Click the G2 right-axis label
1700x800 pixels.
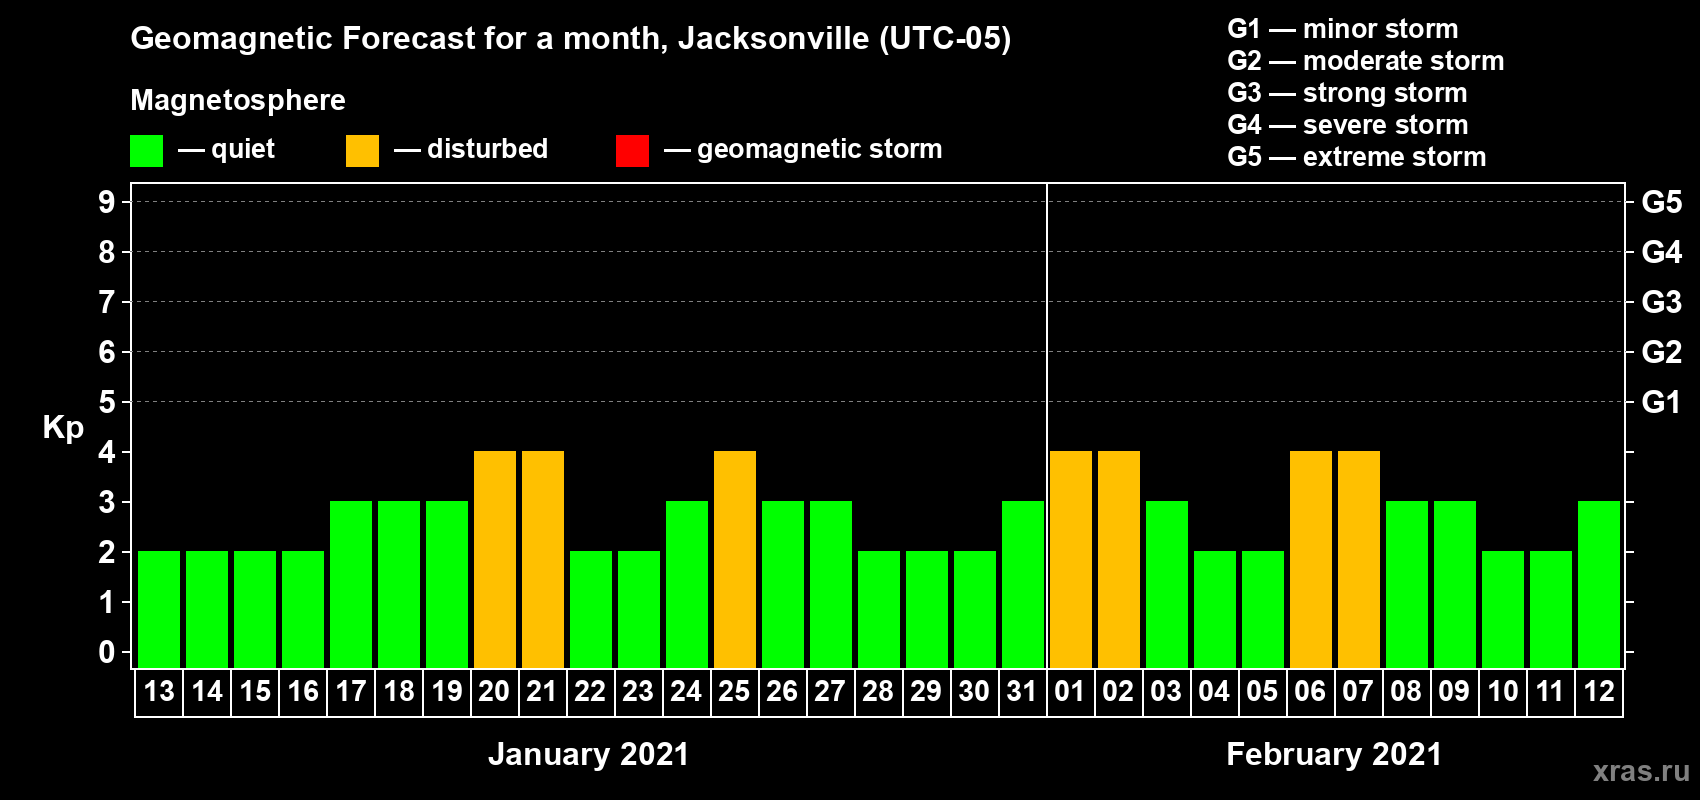(1661, 352)
